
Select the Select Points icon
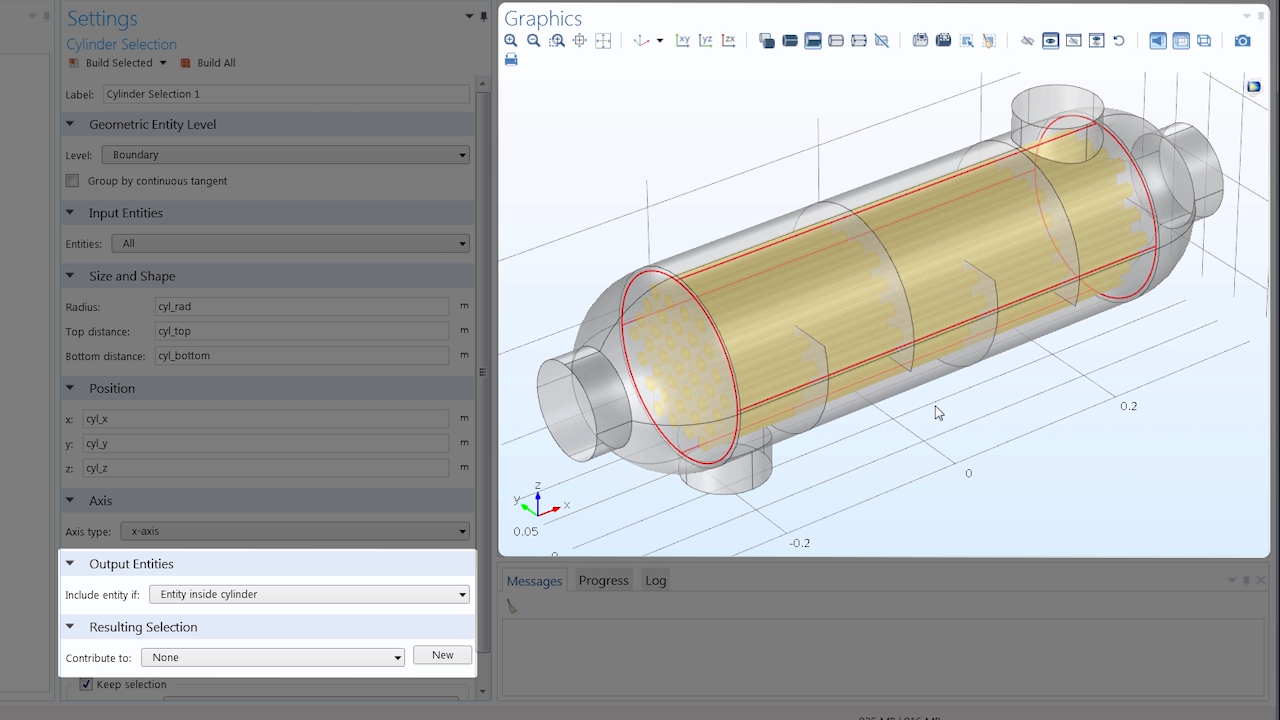pyautogui.click(x=859, y=41)
